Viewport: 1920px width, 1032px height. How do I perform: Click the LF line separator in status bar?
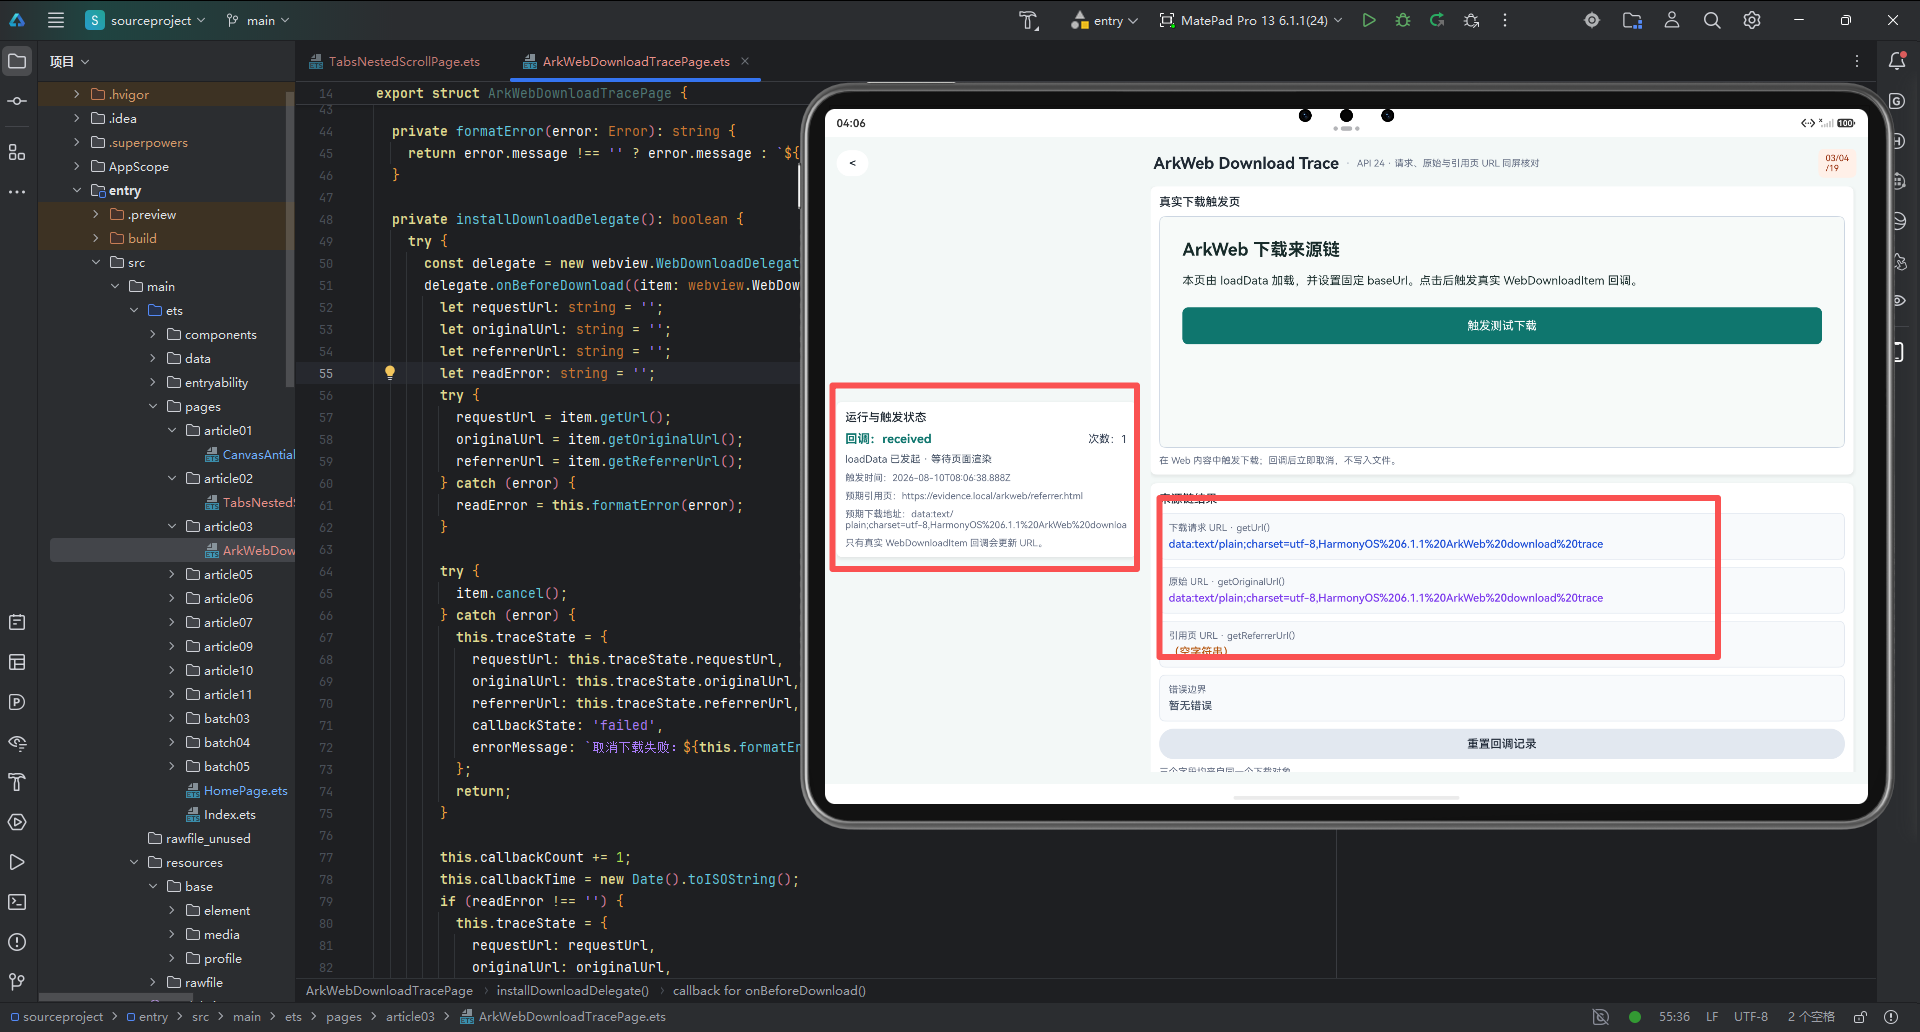coord(1712,1017)
